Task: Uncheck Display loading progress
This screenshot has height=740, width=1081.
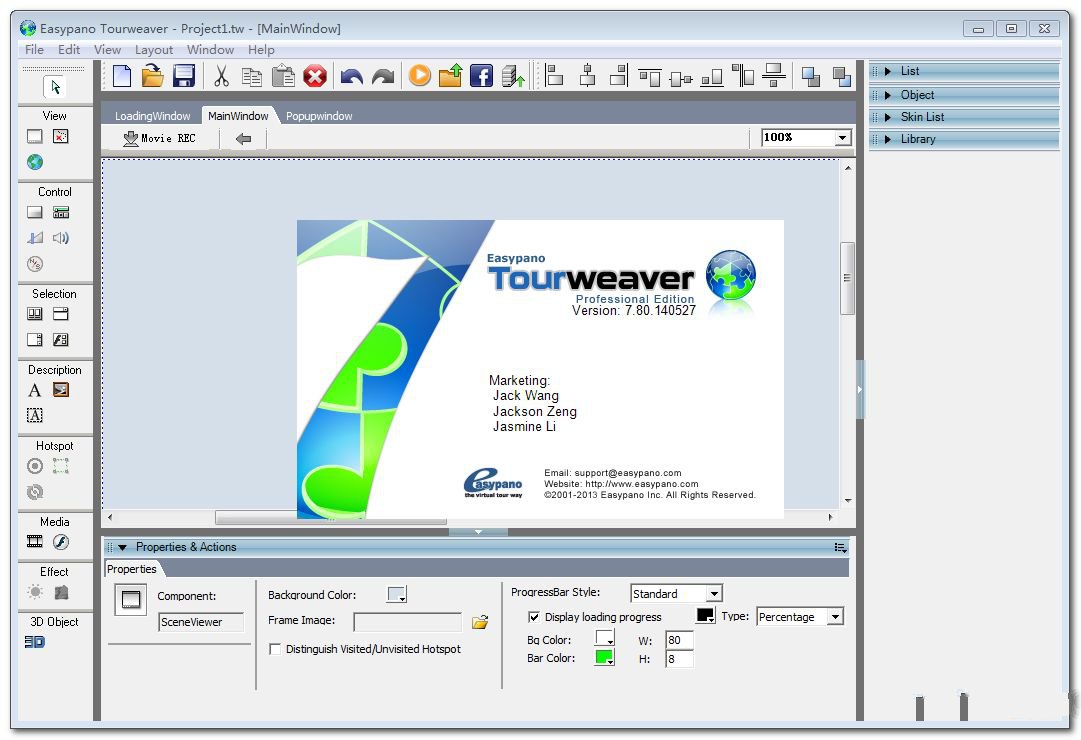Action: [534, 617]
